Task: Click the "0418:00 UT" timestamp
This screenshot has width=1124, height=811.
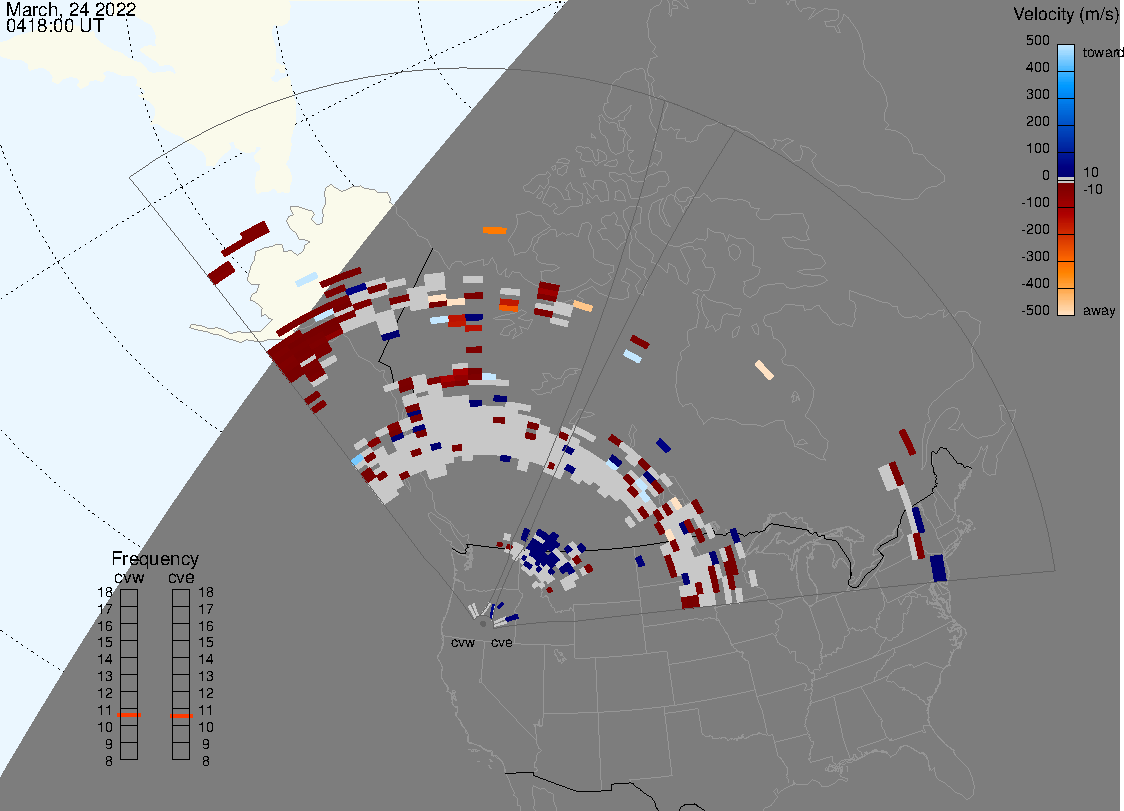Action: [54, 26]
